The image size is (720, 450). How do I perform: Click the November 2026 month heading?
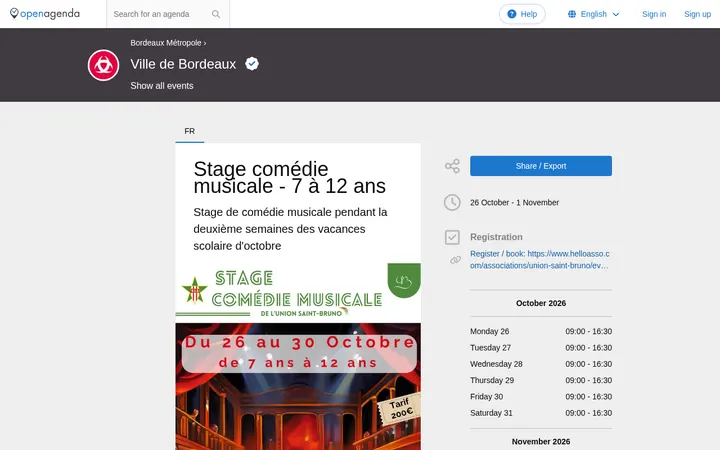tap(541, 441)
